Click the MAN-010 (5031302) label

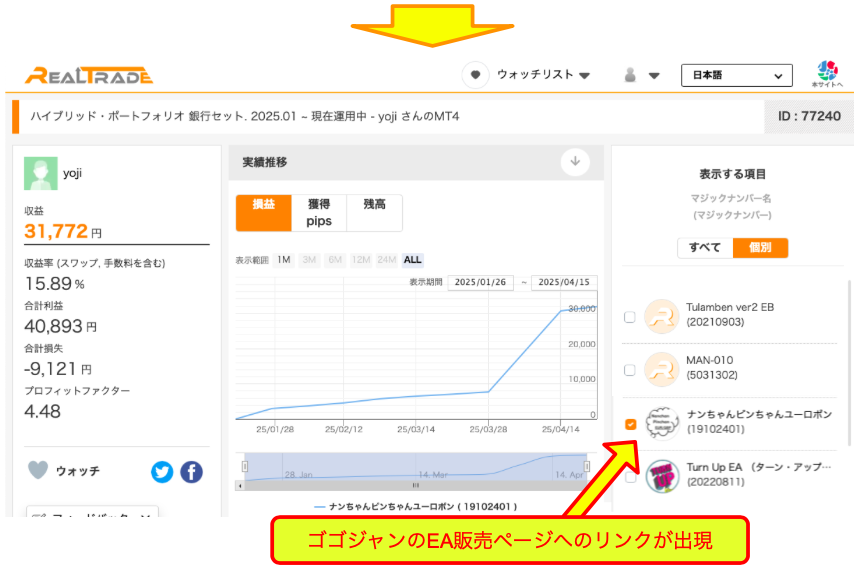click(x=712, y=368)
